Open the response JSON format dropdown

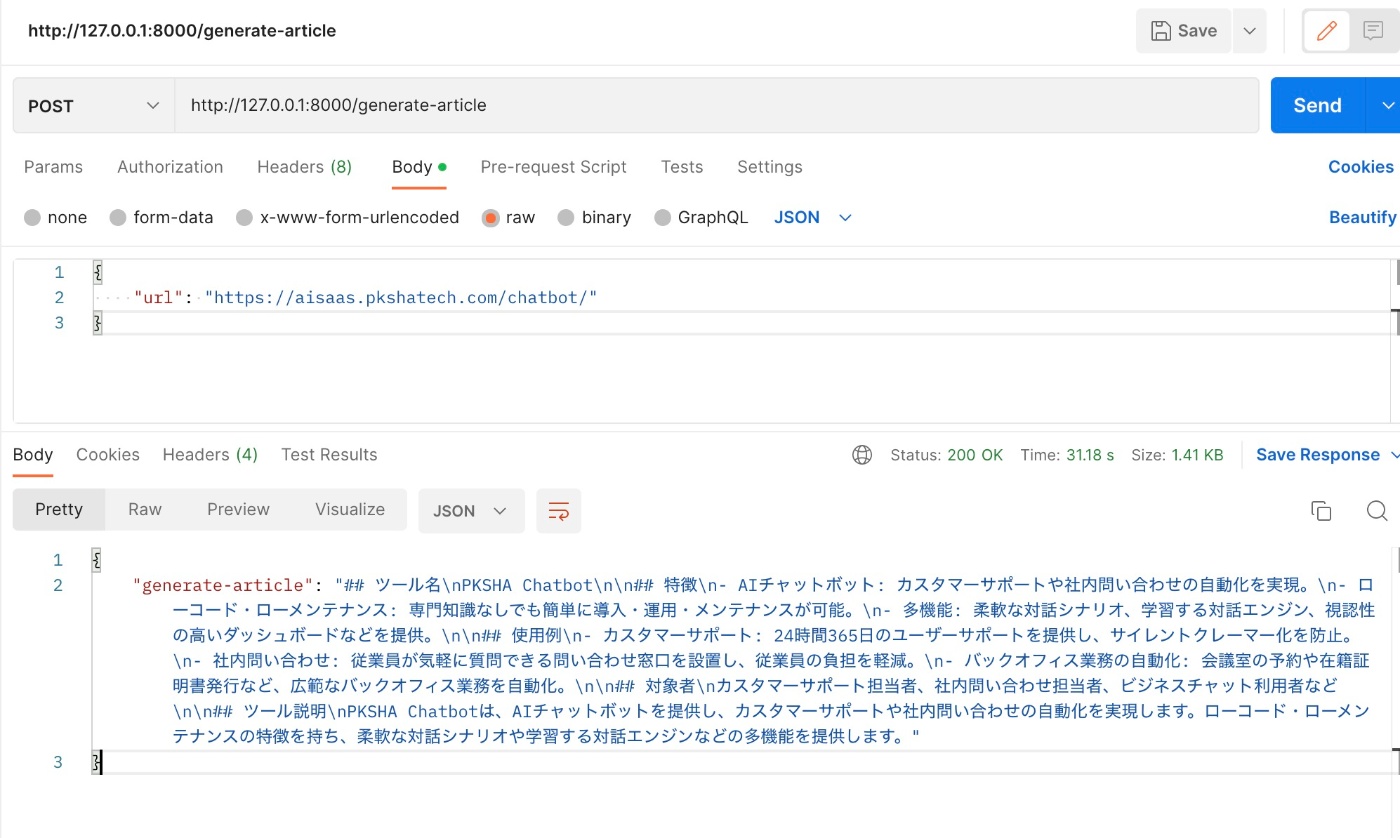(471, 511)
